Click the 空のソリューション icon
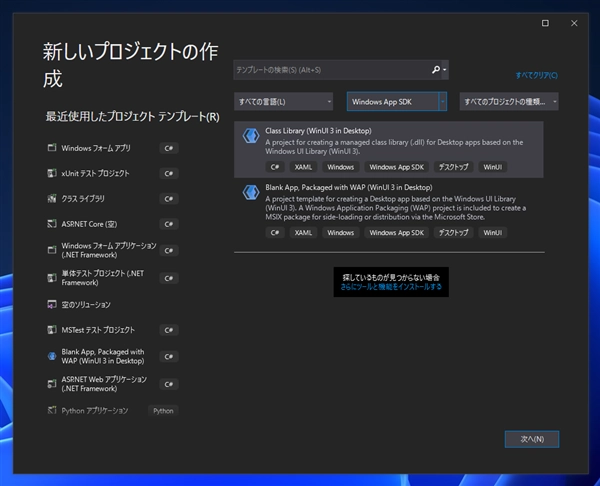This screenshot has height=486, width=600. pyautogui.click(x=52, y=304)
